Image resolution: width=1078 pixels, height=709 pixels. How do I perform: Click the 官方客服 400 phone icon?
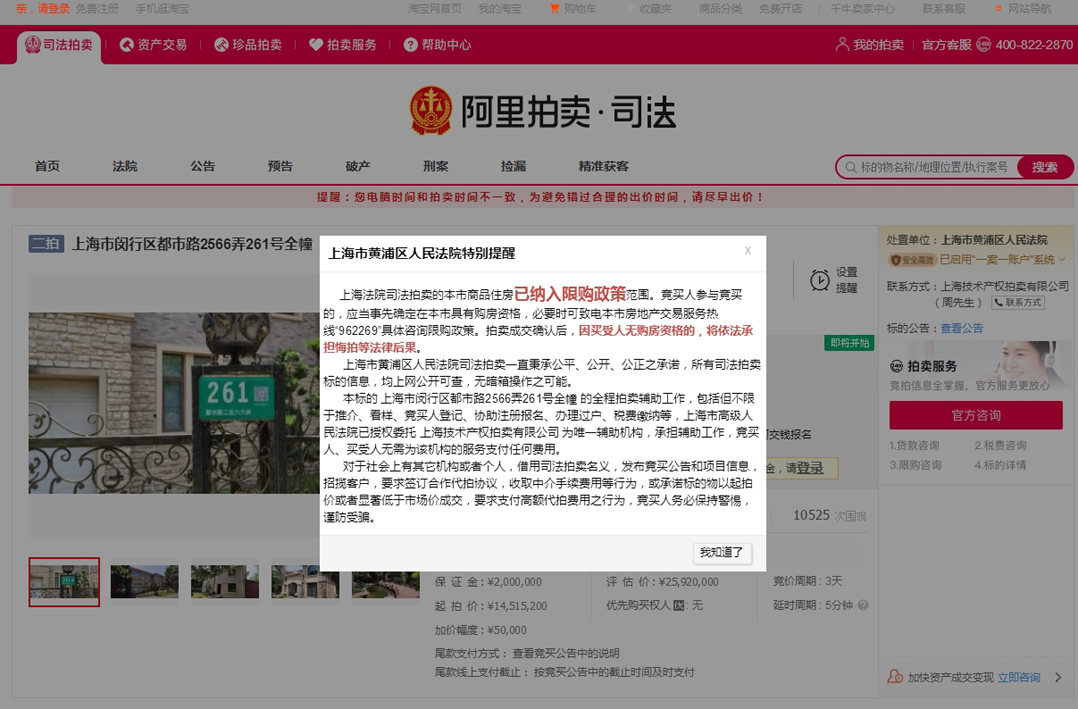pyautogui.click(x=984, y=45)
